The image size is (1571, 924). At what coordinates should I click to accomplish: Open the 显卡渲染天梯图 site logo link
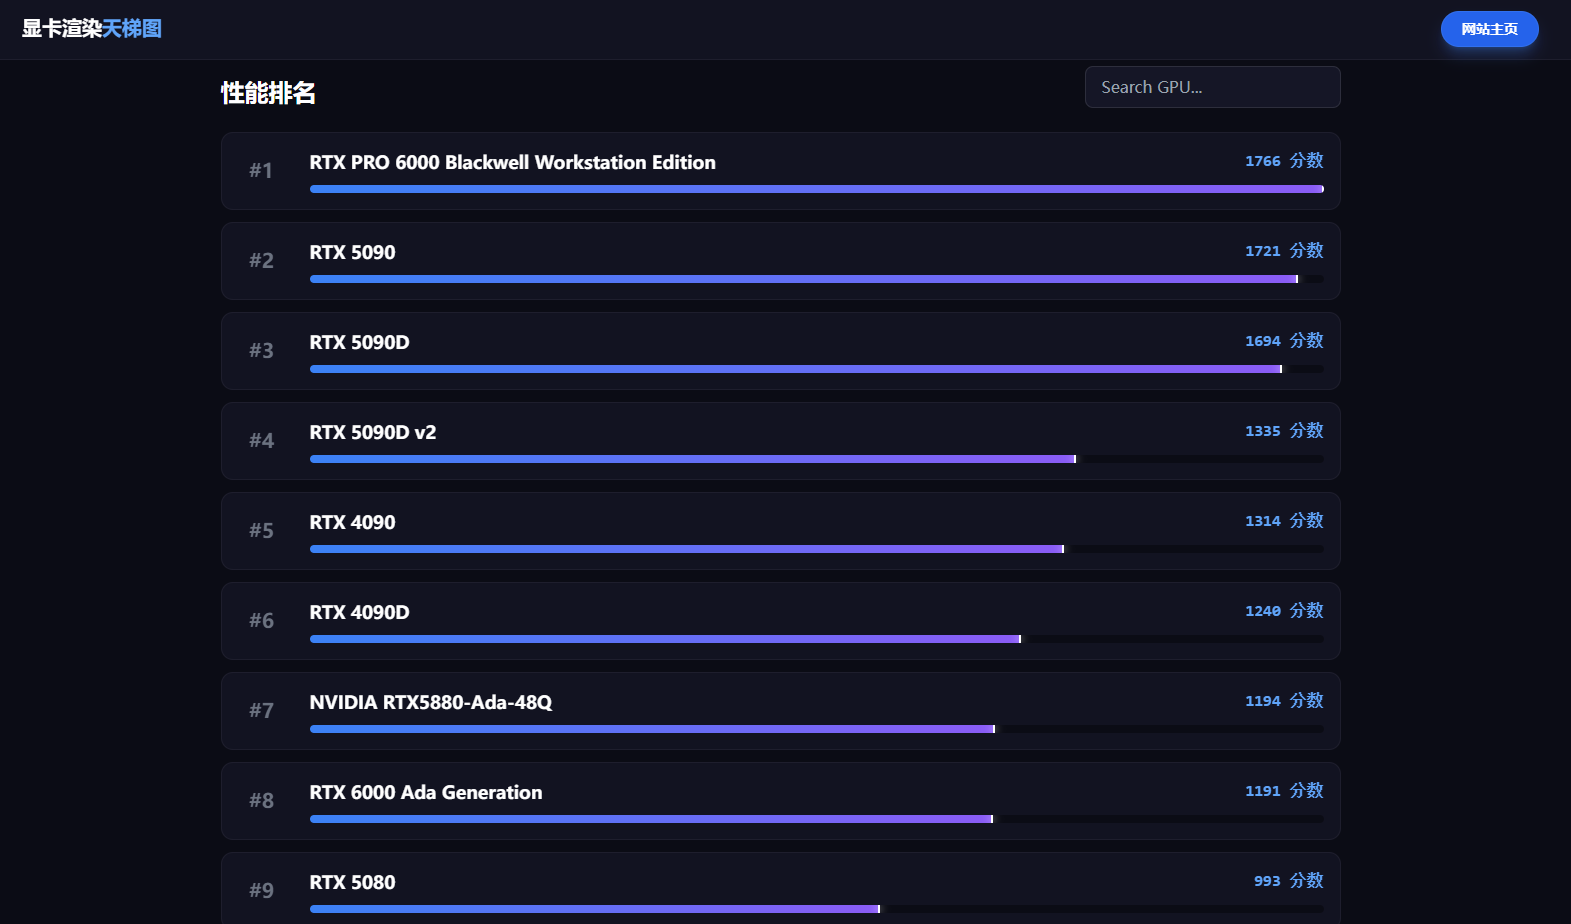92,29
